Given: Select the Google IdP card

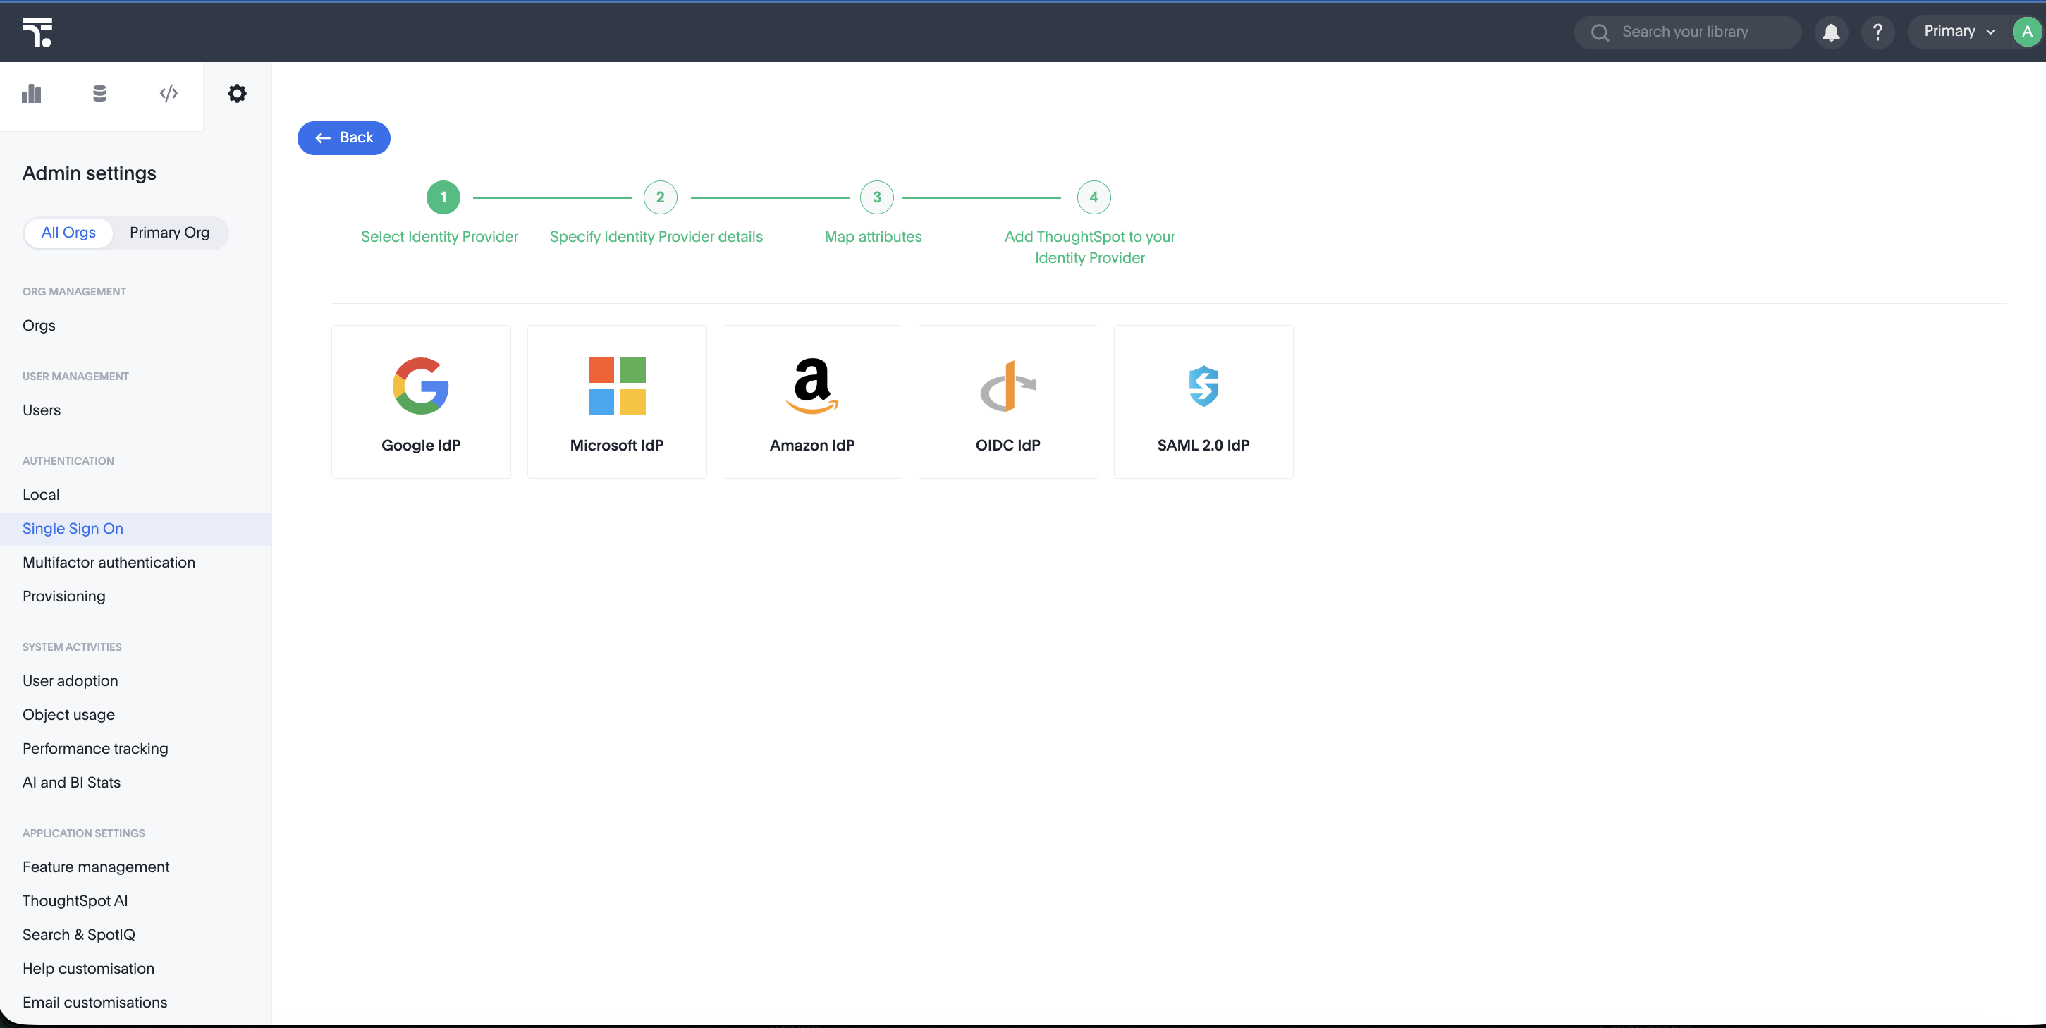Looking at the screenshot, I should coord(421,402).
